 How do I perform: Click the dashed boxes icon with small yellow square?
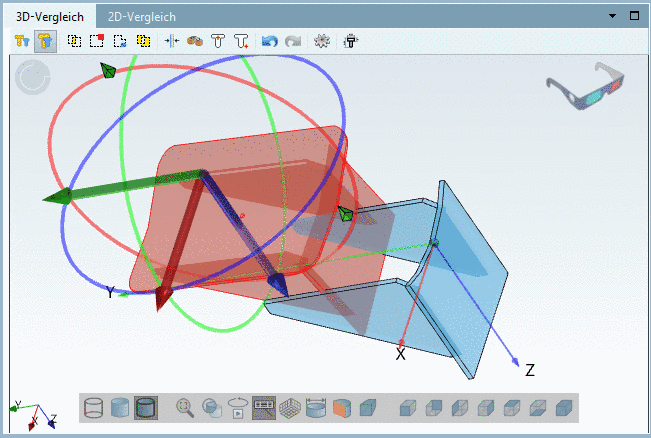[74, 41]
